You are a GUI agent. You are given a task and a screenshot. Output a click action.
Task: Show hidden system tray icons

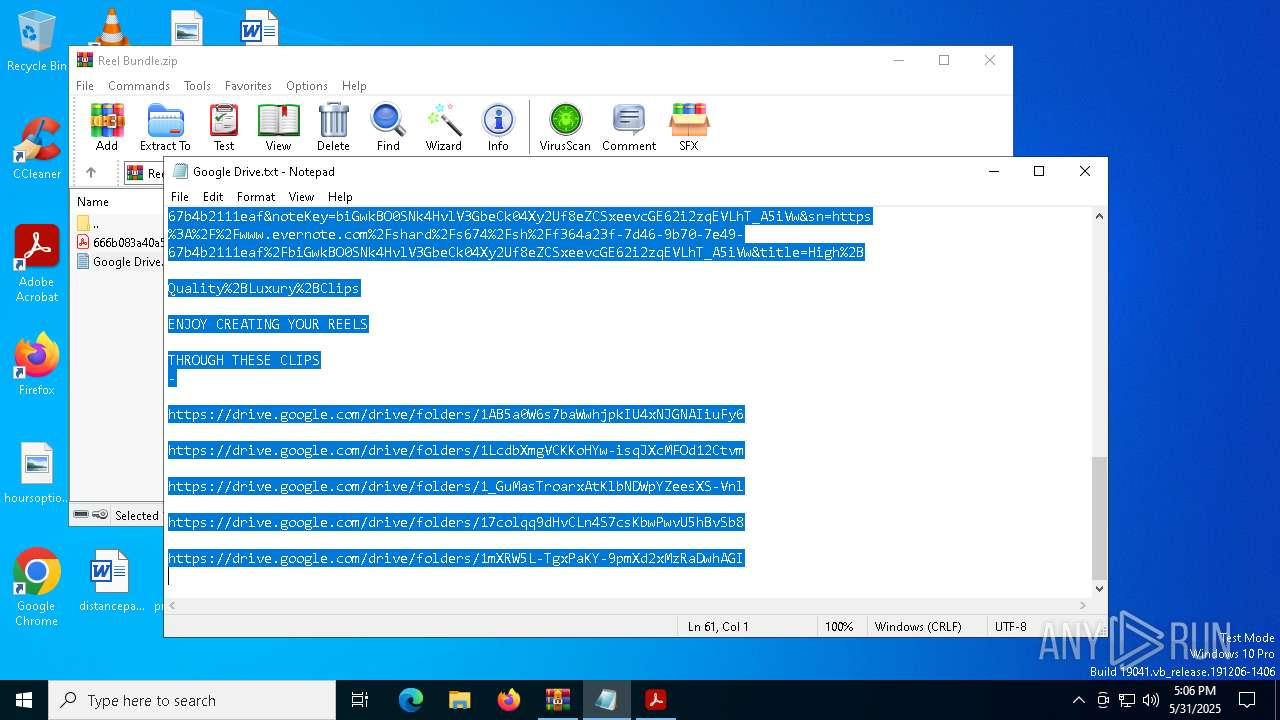pyautogui.click(x=1078, y=700)
